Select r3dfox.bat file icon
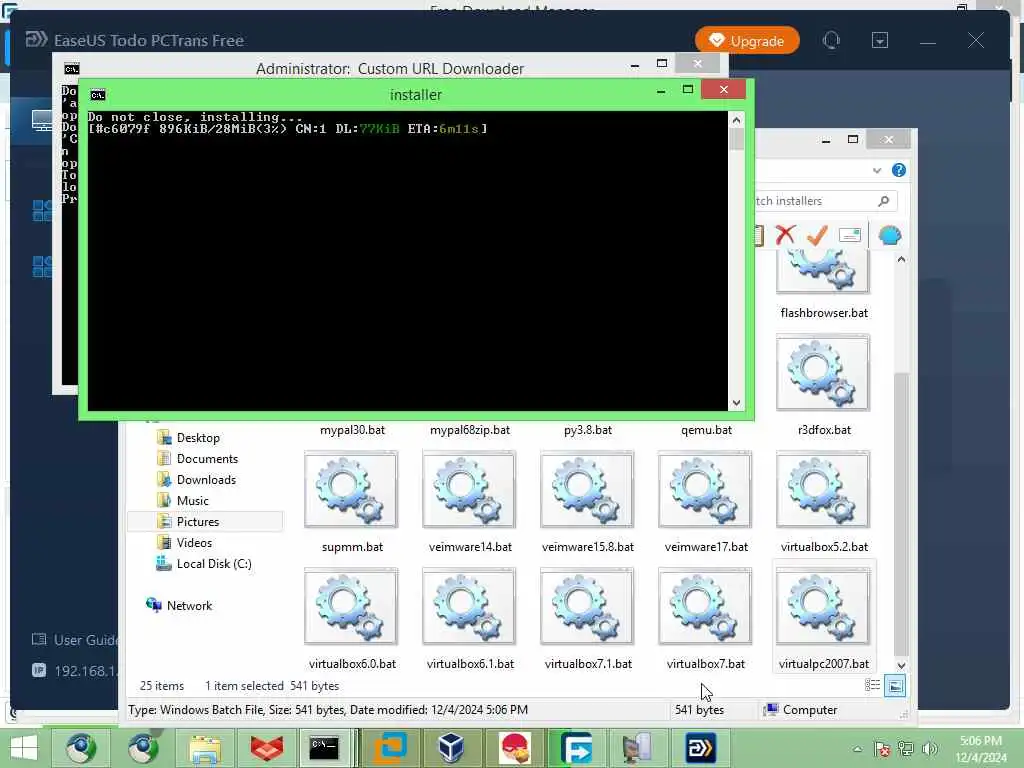This screenshot has height=768, width=1024. [823, 373]
